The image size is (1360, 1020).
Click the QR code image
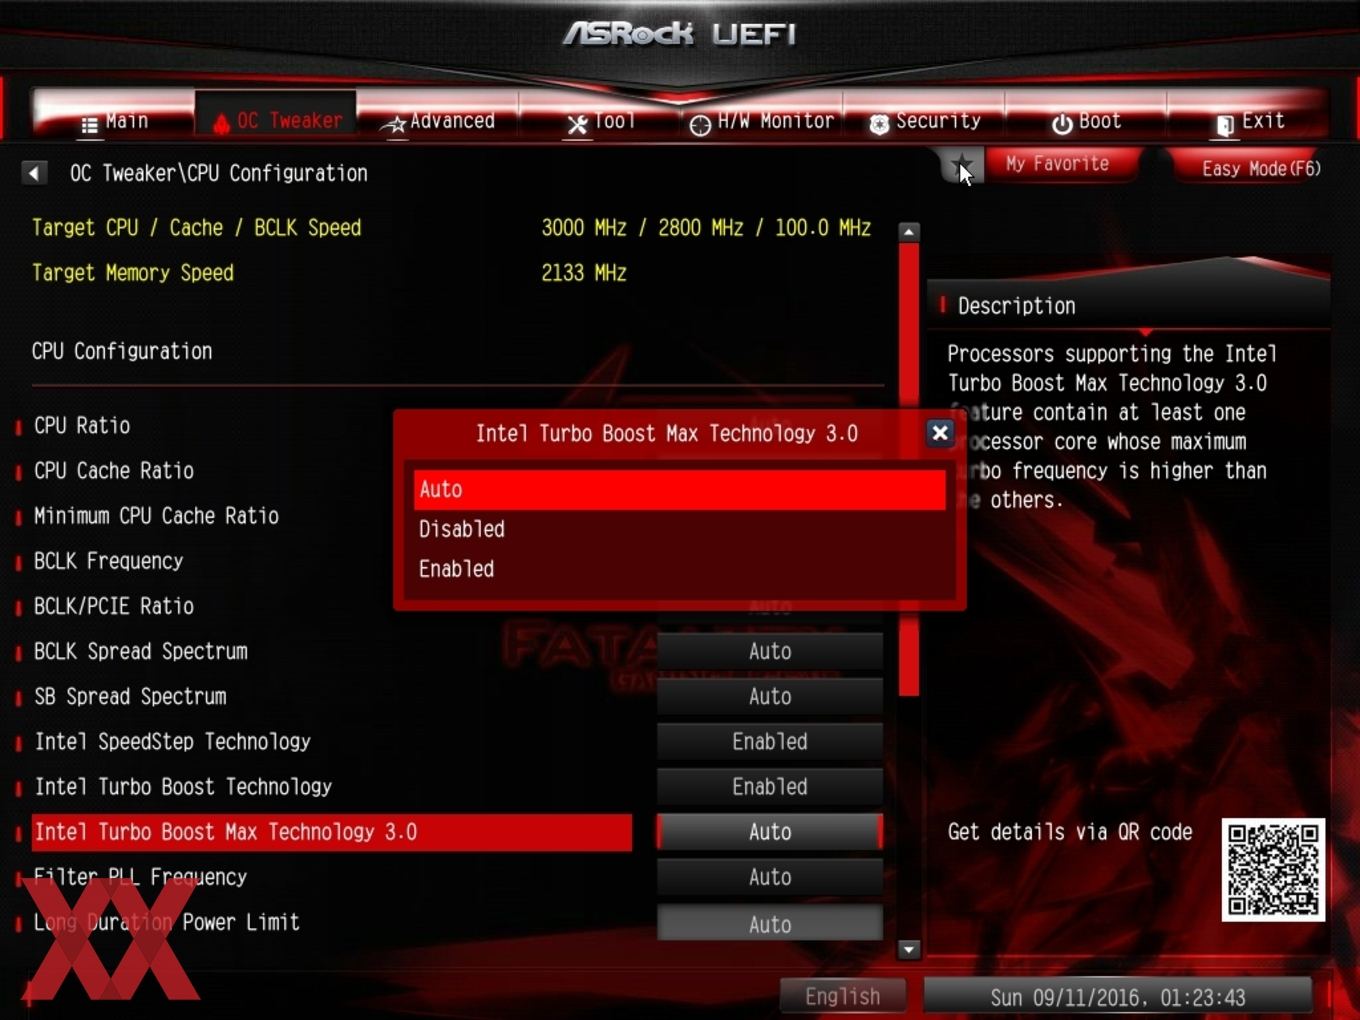tap(1273, 870)
